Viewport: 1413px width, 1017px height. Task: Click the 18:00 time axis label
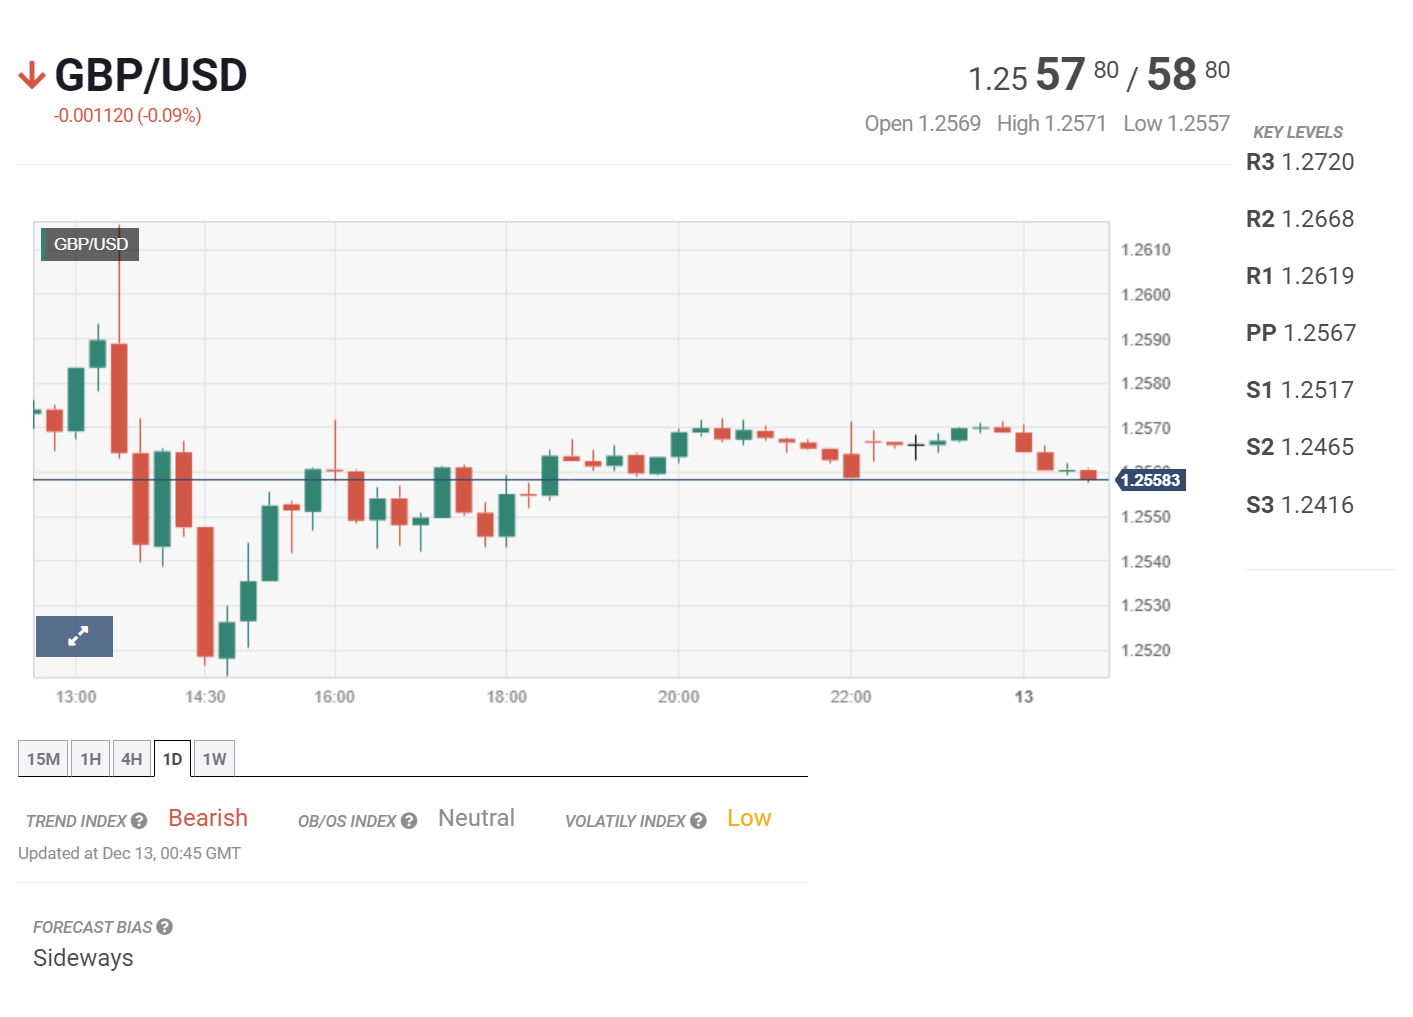coord(506,697)
